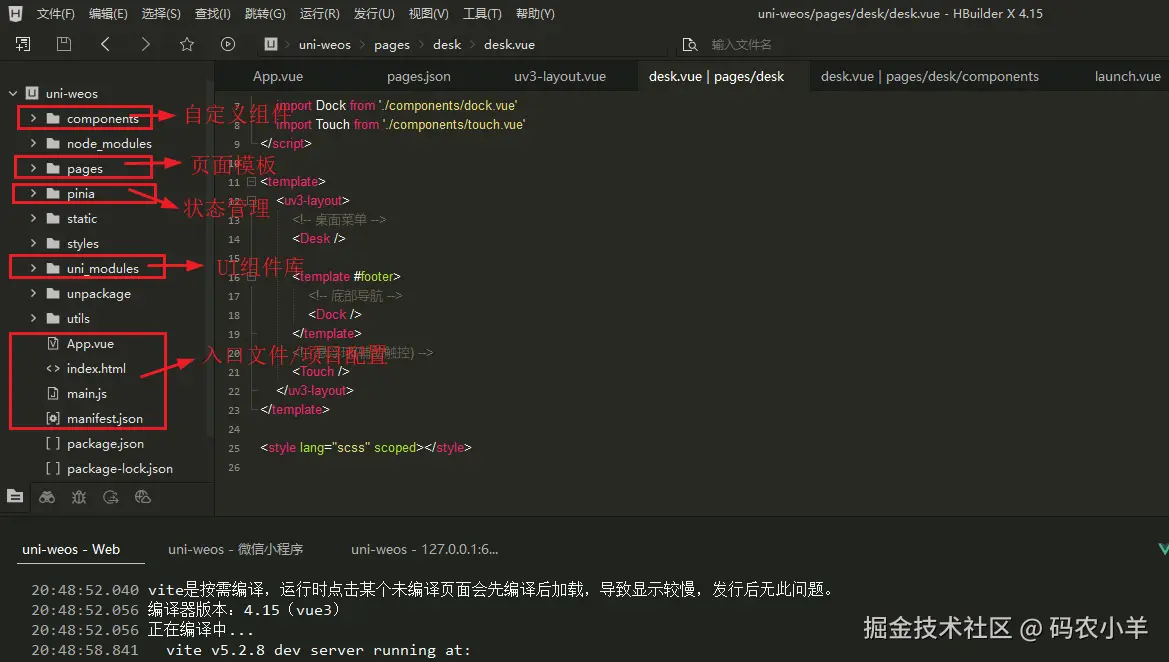Select the uni-weos - 微信小程序 console tab
Image resolution: width=1169 pixels, height=662 pixels.
coord(236,549)
